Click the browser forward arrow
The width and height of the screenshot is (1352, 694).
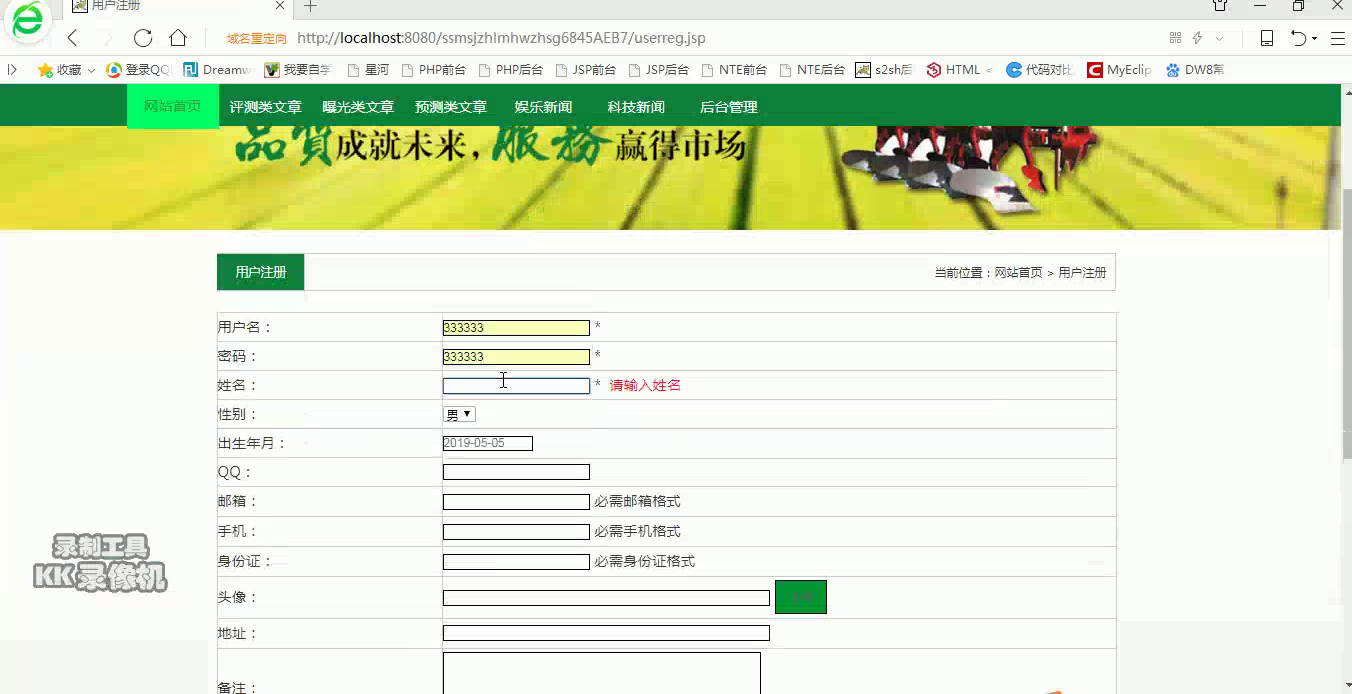(107, 38)
